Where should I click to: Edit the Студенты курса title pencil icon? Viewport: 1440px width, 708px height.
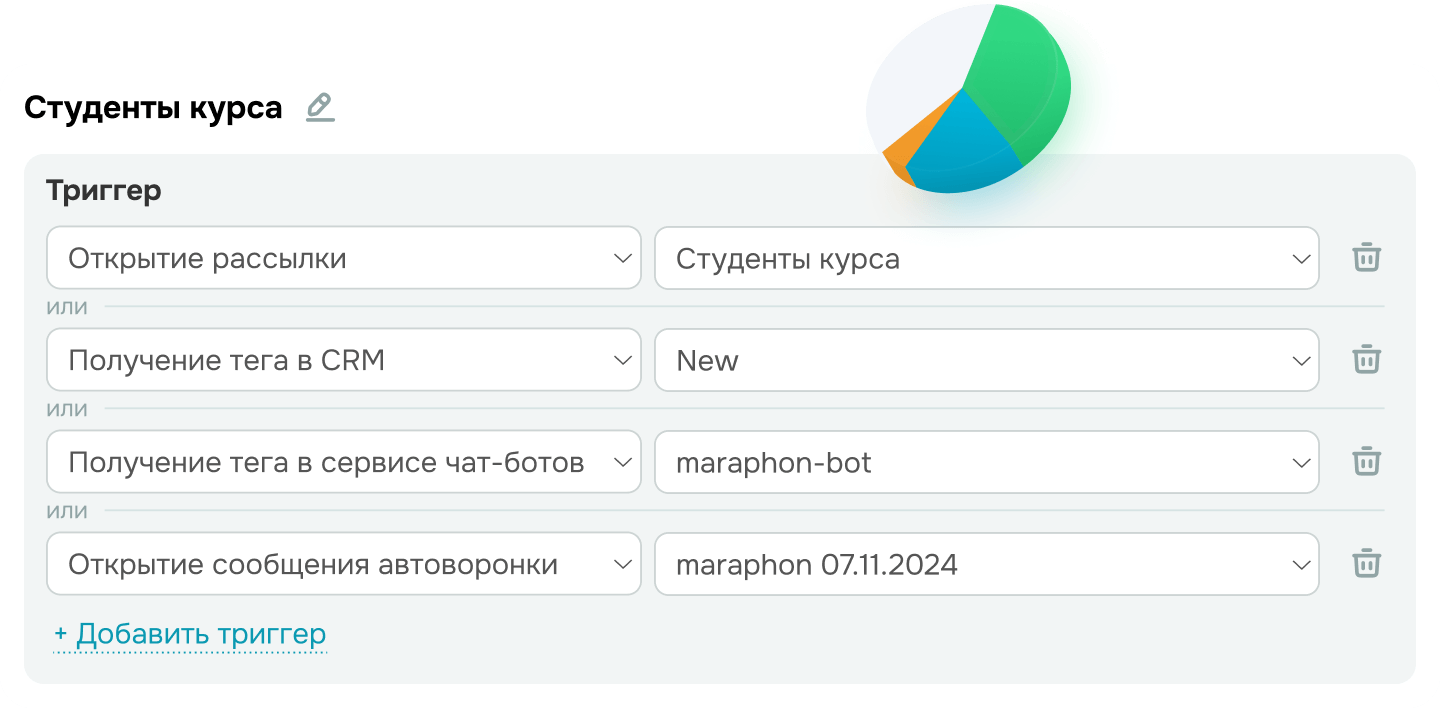point(320,107)
